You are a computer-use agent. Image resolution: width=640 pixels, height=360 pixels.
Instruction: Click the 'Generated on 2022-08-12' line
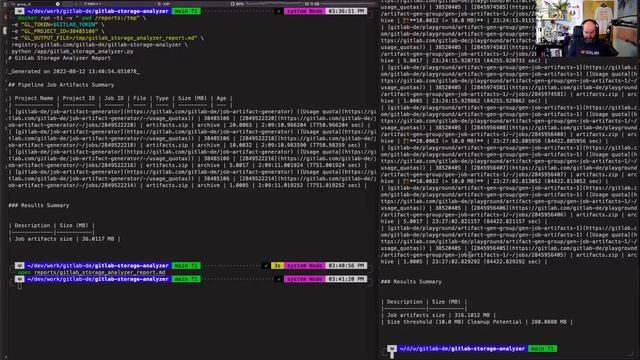point(74,71)
